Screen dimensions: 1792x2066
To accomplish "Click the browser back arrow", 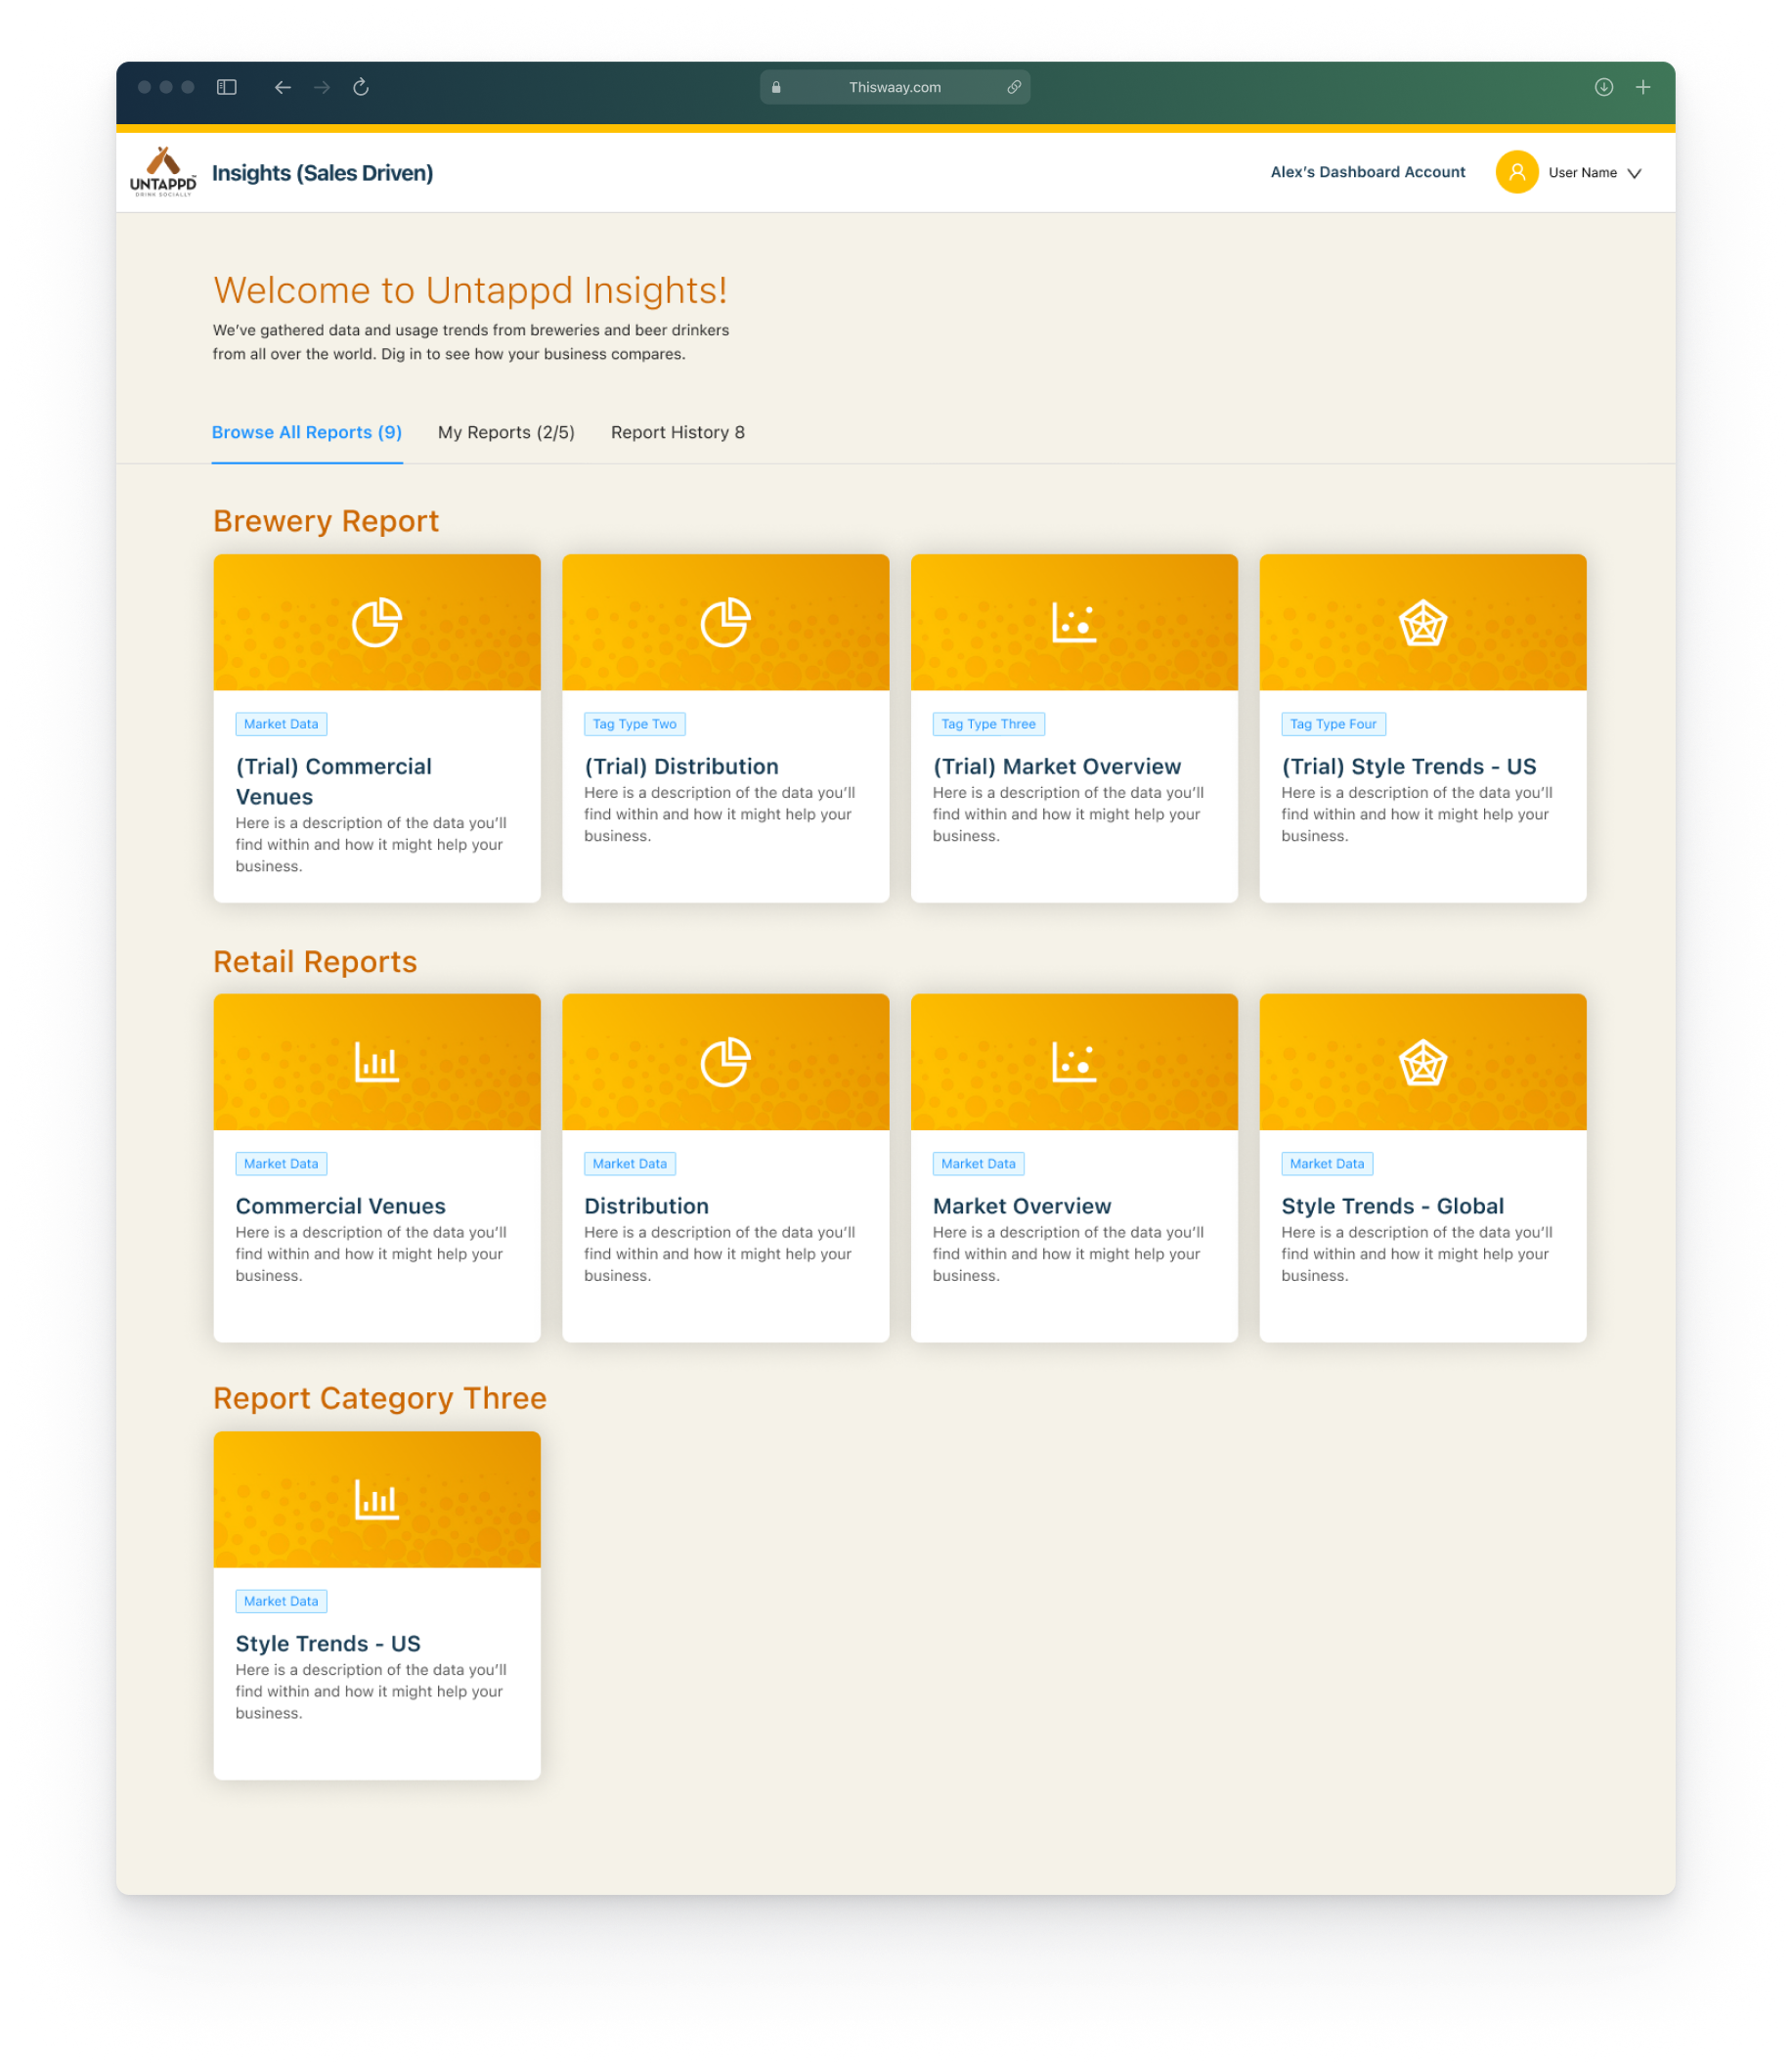I will 283,87.
